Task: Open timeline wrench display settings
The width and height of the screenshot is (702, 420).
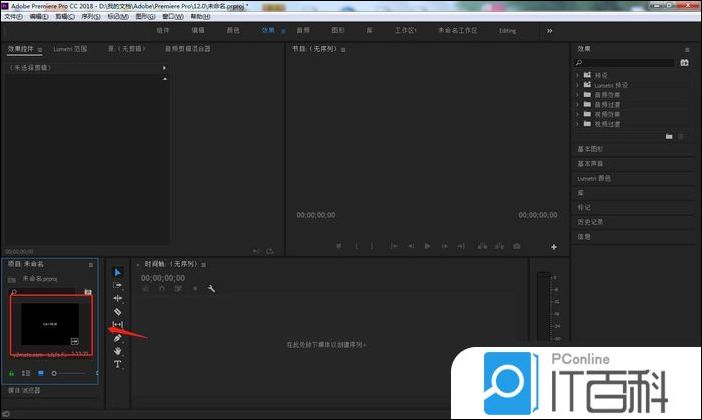Action: (211, 289)
